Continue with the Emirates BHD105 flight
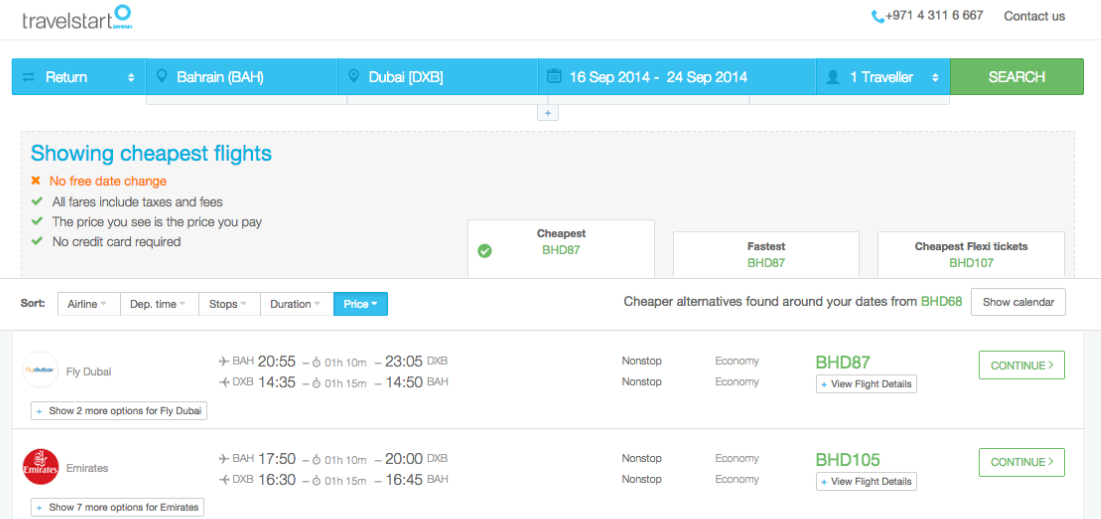The height and width of the screenshot is (519, 1101). point(1022,462)
